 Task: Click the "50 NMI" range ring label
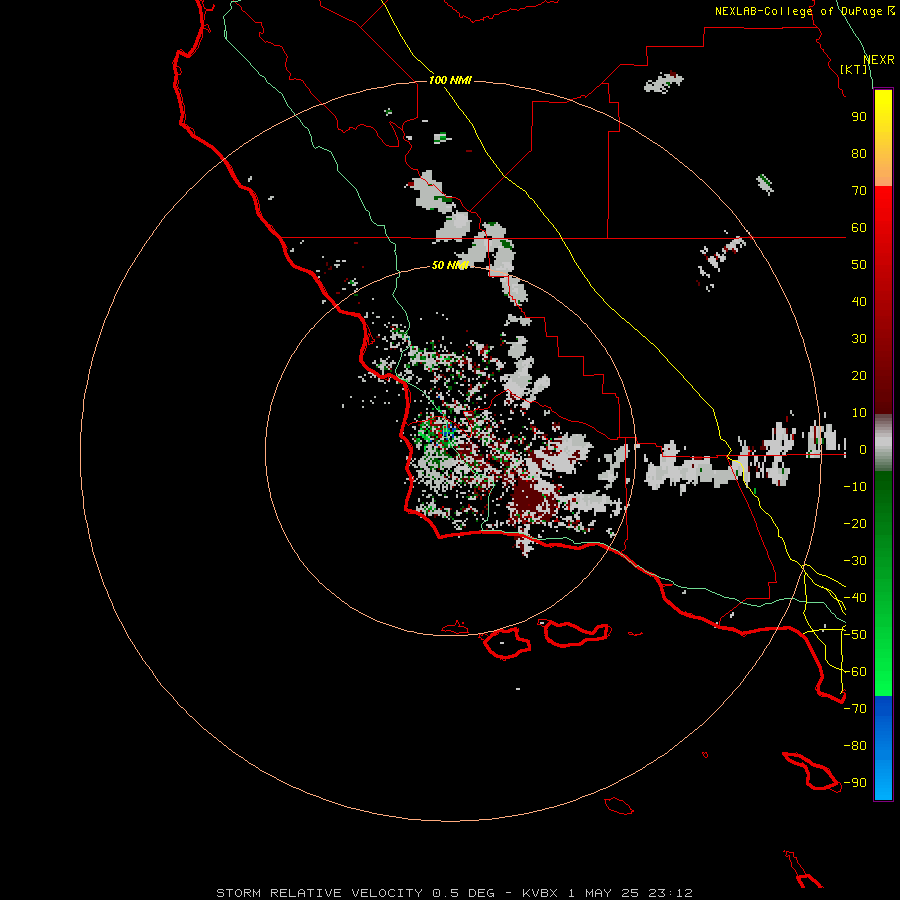click(x=450, y=265)
